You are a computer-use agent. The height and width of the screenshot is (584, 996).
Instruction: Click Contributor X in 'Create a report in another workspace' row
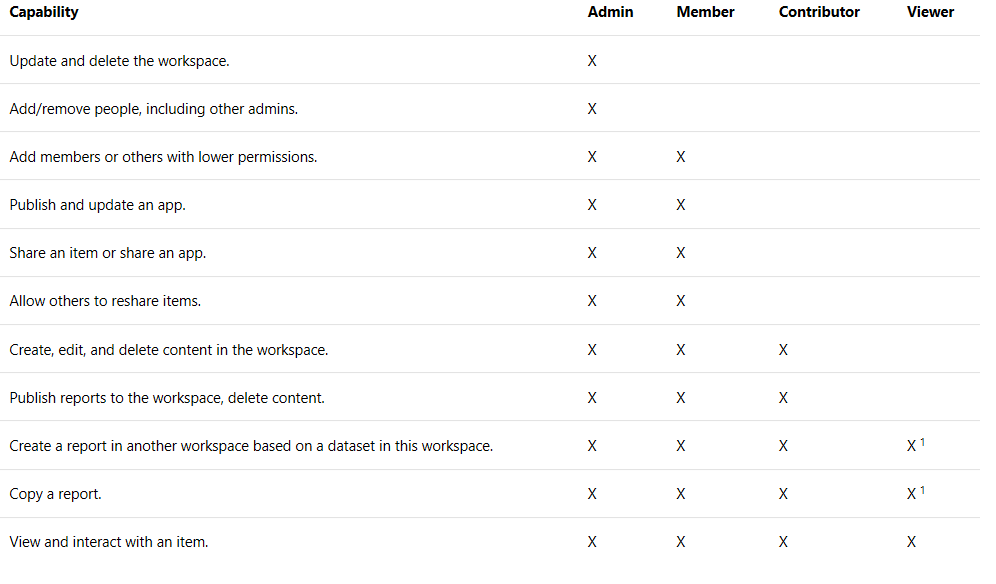(783, 446)
